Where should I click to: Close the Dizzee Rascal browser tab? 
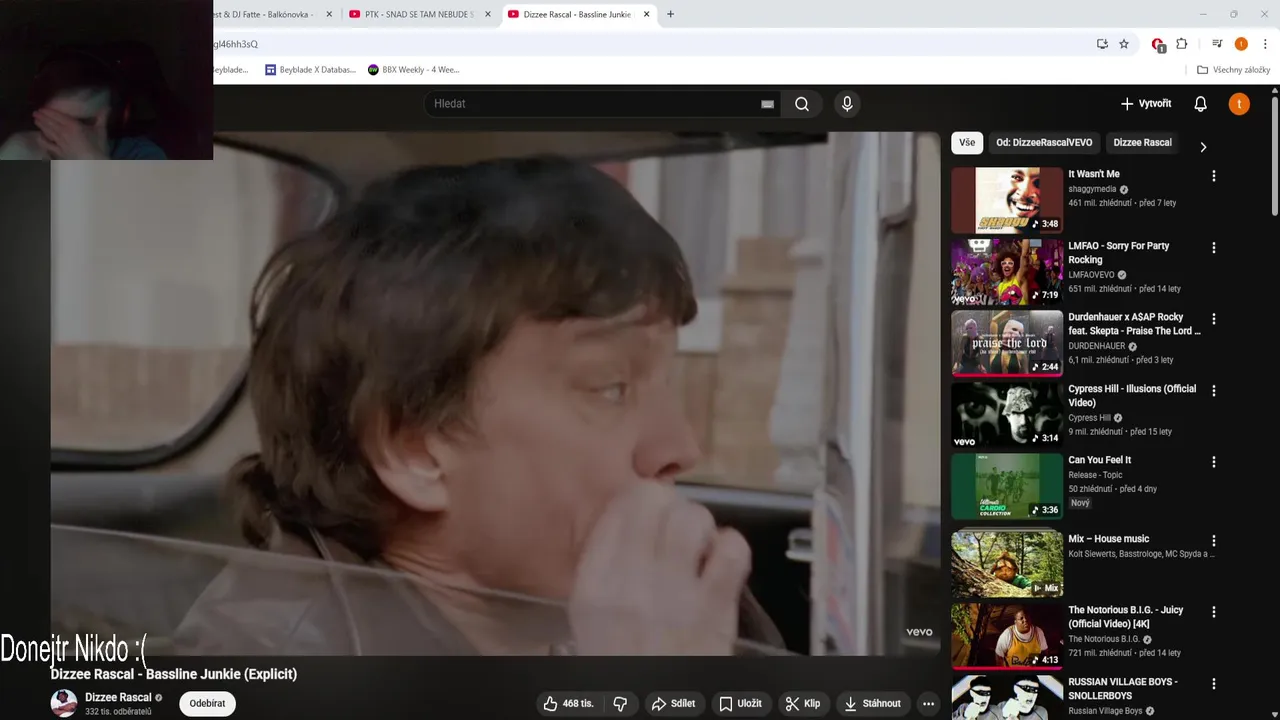tap(647, 14)
